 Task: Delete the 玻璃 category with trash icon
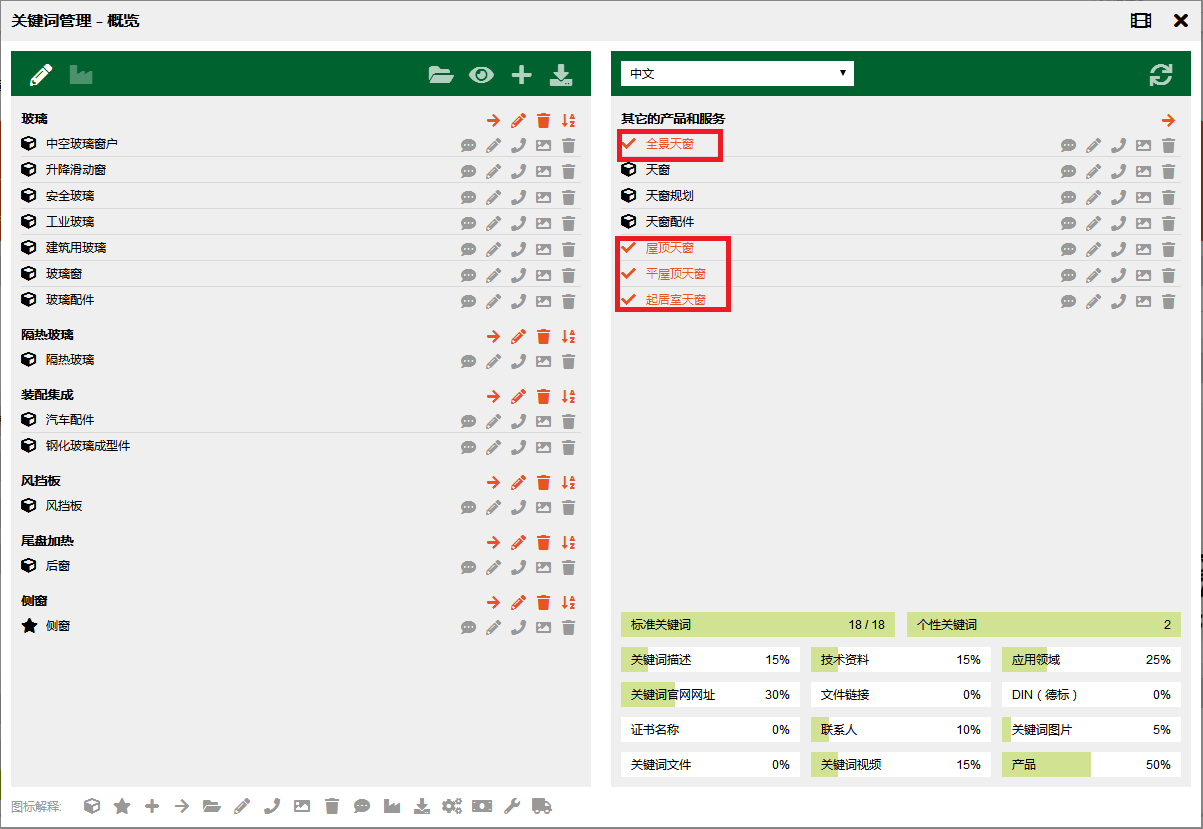point(543,120)
